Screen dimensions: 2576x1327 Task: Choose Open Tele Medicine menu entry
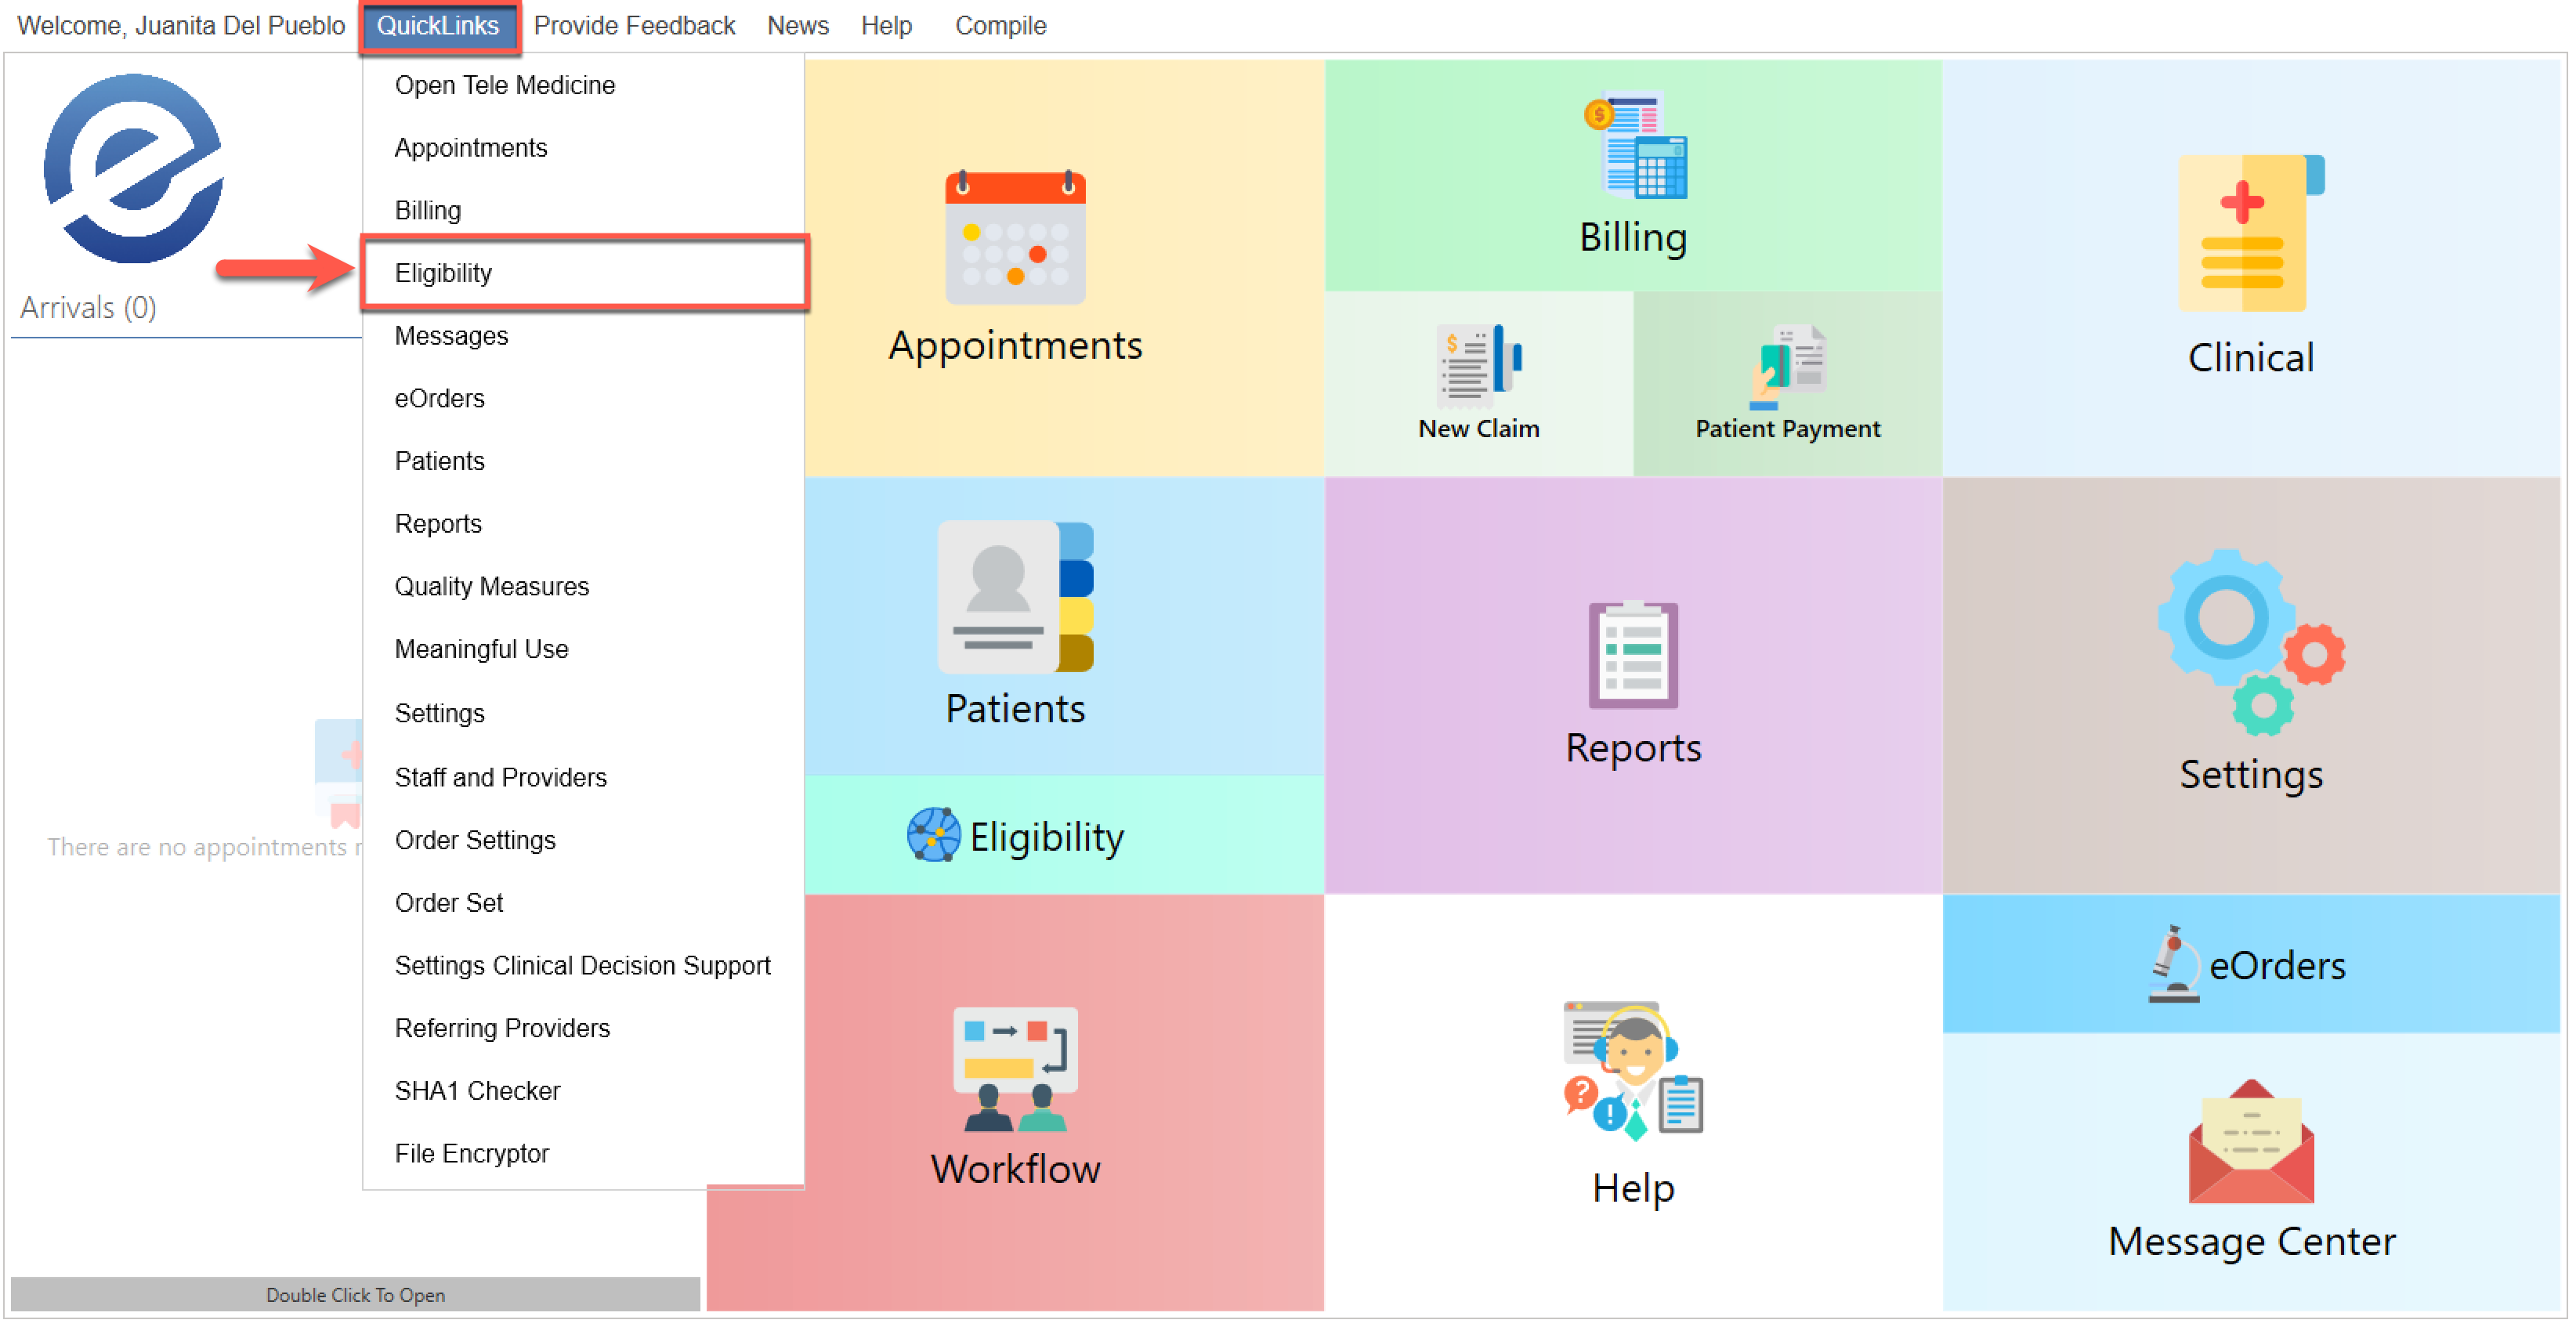click(x=504, y=85)
